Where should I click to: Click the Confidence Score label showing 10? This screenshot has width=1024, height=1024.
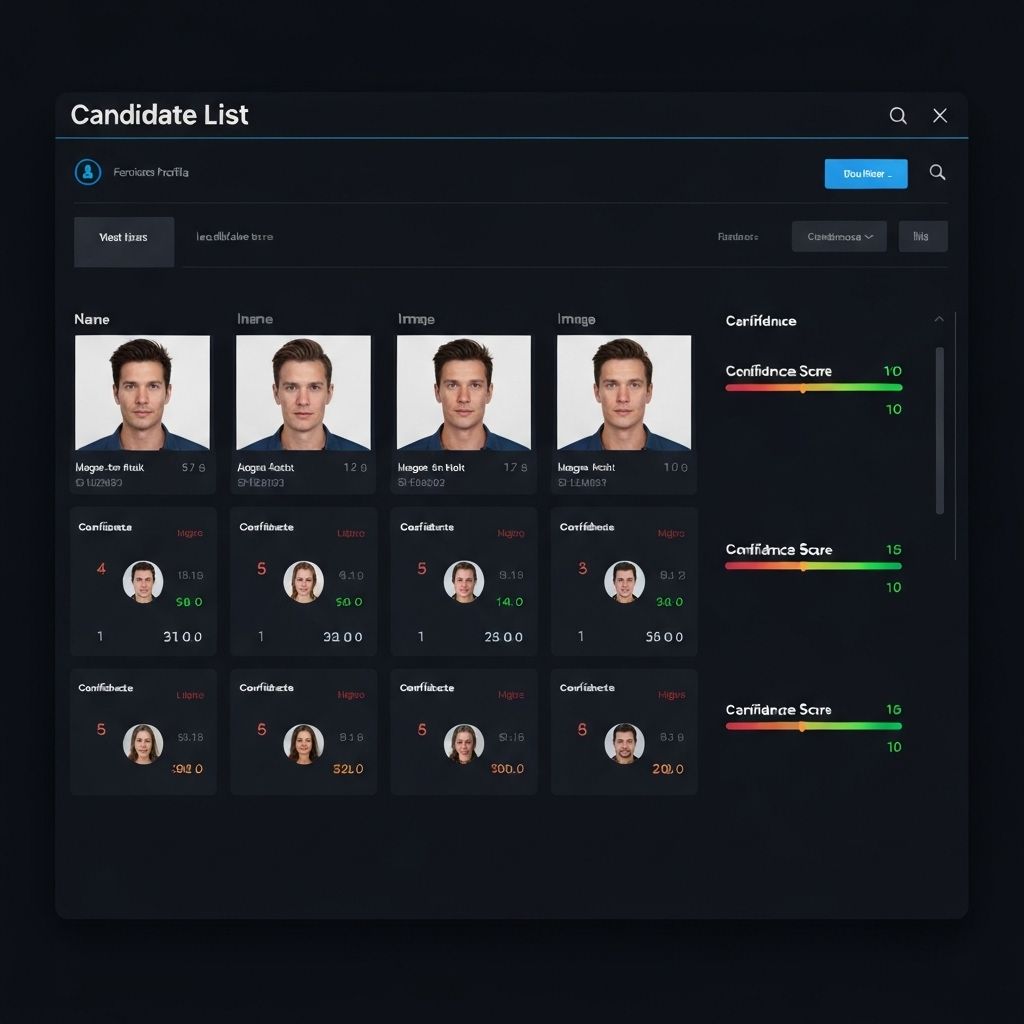click(779, 370)
